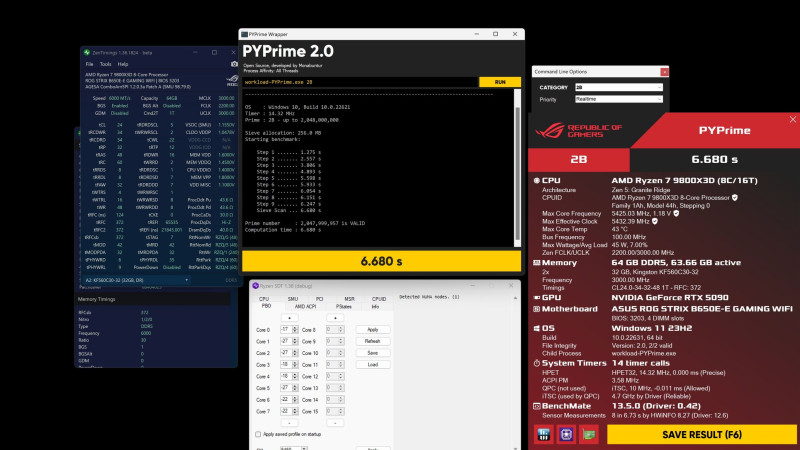Switch to the AMD ACPI tab in Ryzen SDT
Screen dimensions: 800x450
pos(305,307)
